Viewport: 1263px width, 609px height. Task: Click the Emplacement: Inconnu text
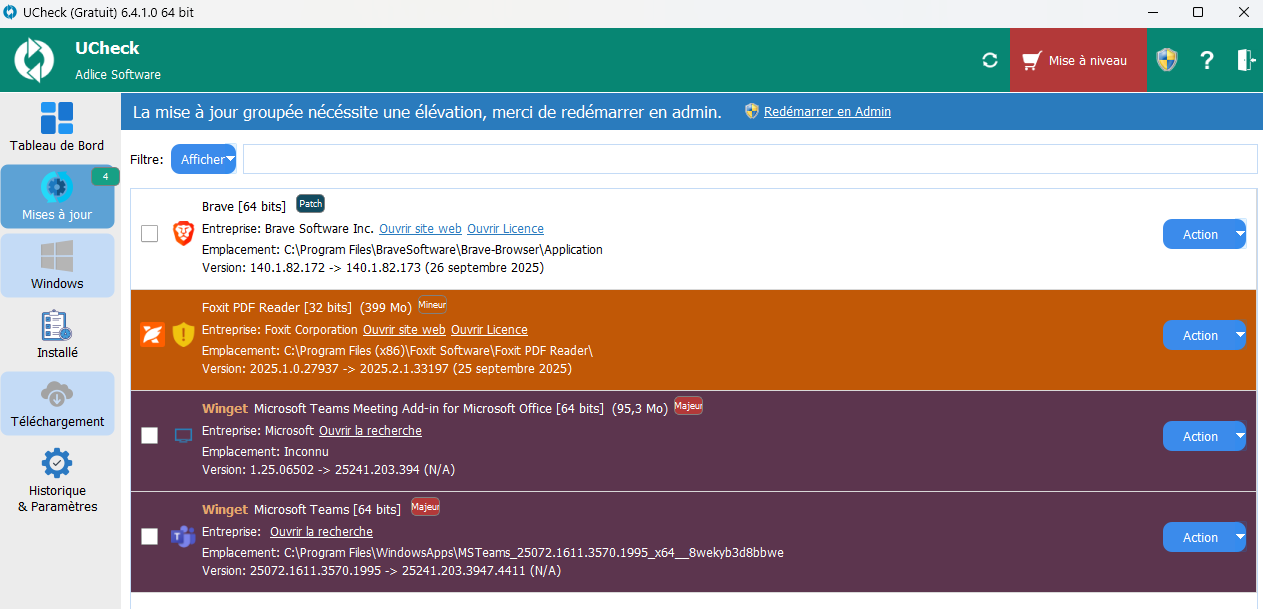(265, 451)
